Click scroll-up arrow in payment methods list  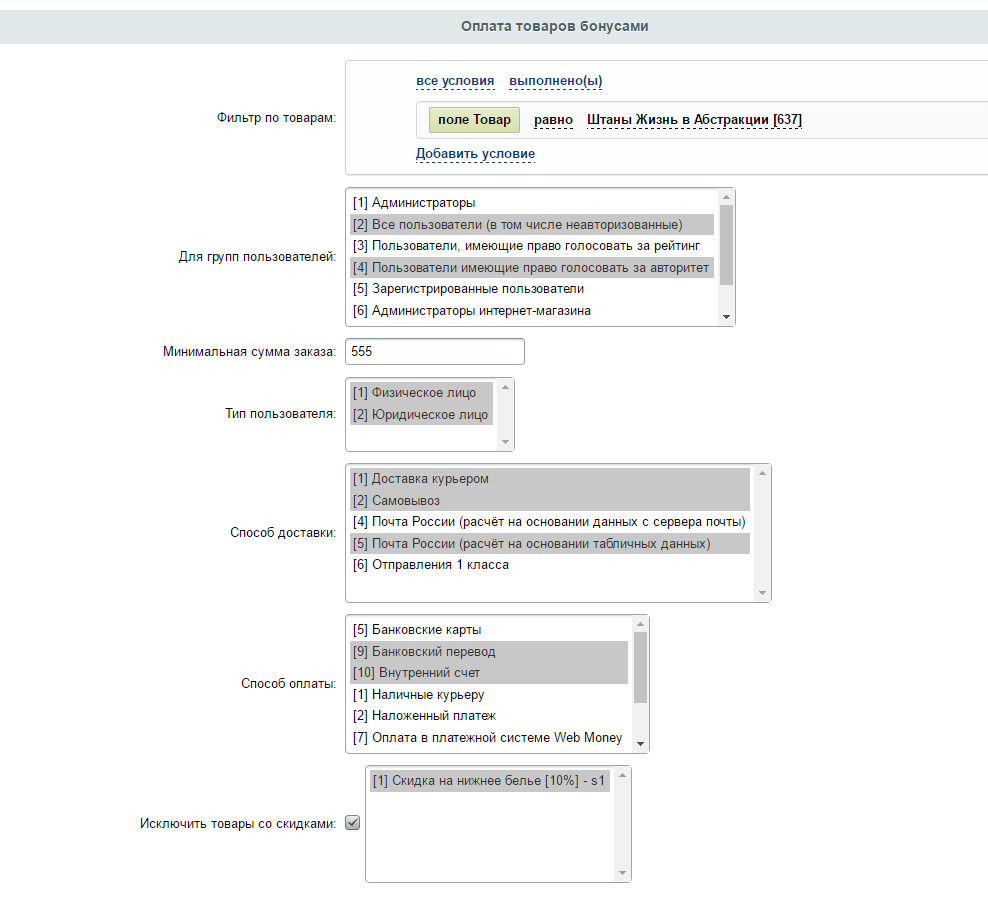[640, 624]
